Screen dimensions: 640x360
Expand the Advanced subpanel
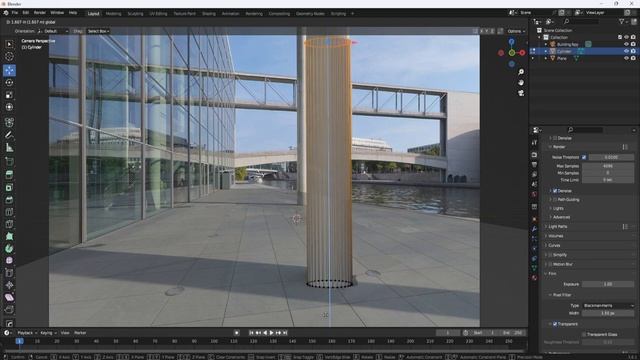550,217
